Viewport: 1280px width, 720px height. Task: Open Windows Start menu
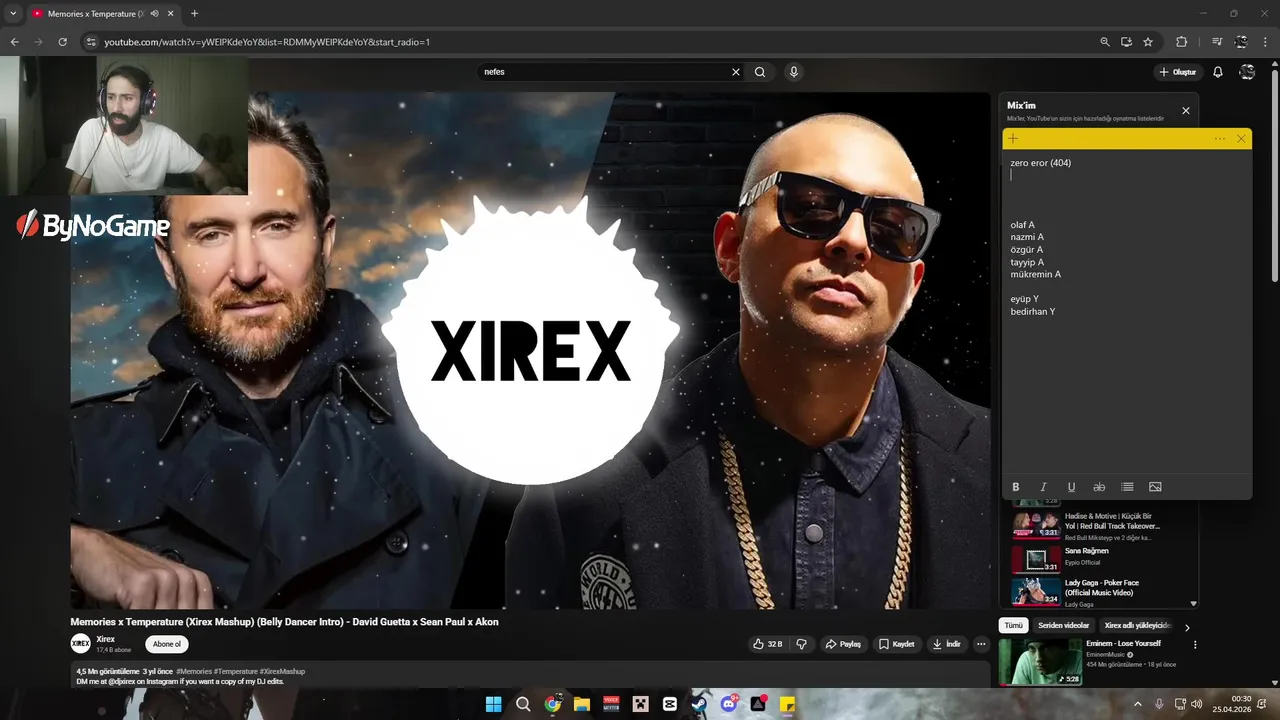[493, 704]
